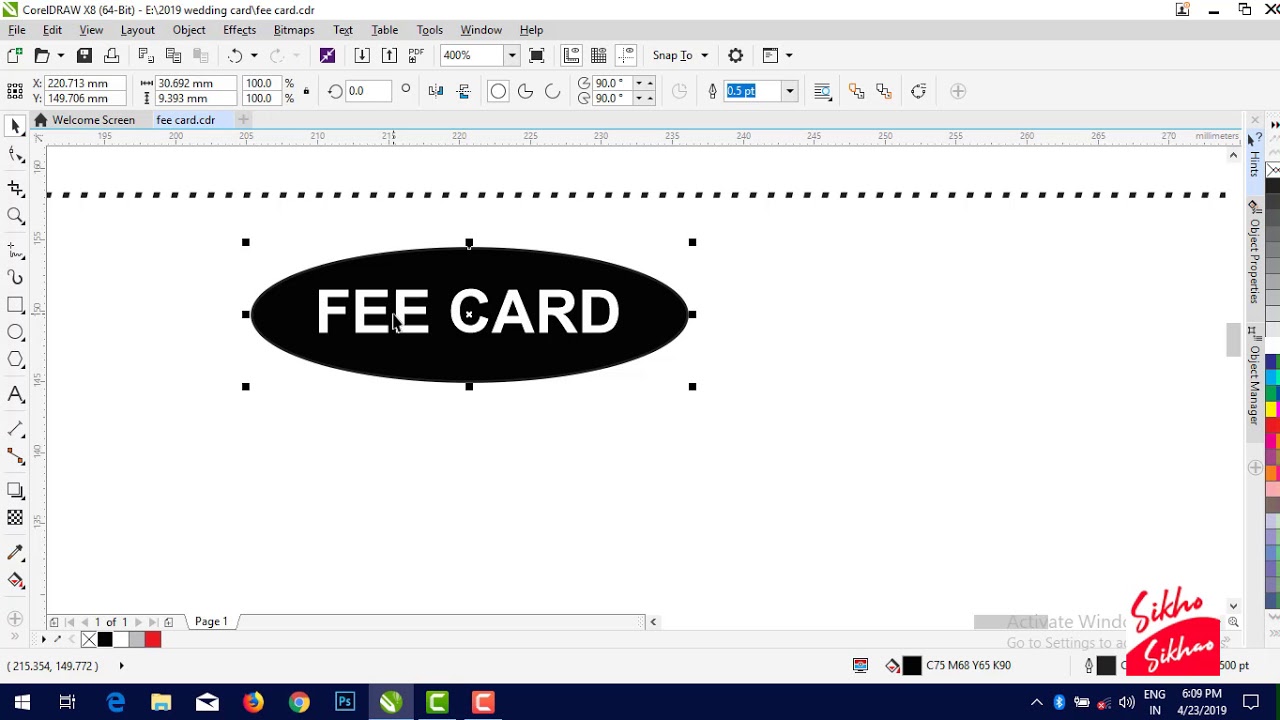Screen dimensions: 1280x720
Task: Switch to the Welcome Screen tab
Action: click(85, 120)
